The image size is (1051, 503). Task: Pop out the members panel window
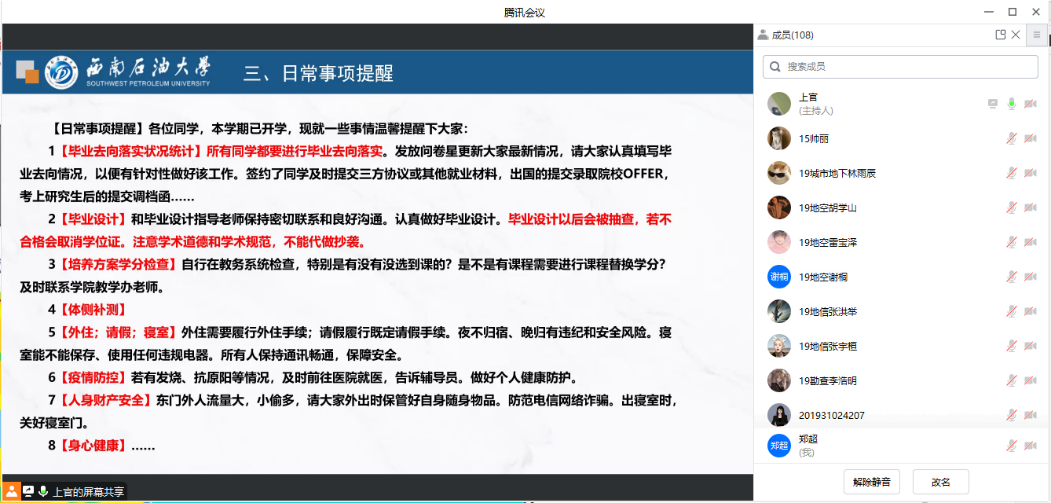1000,35
